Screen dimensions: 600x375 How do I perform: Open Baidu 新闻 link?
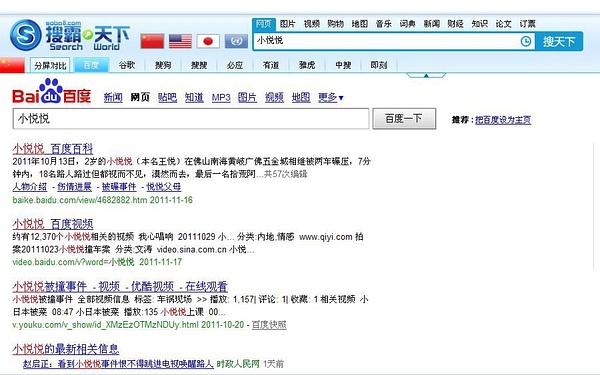click(x=113, y=98)
